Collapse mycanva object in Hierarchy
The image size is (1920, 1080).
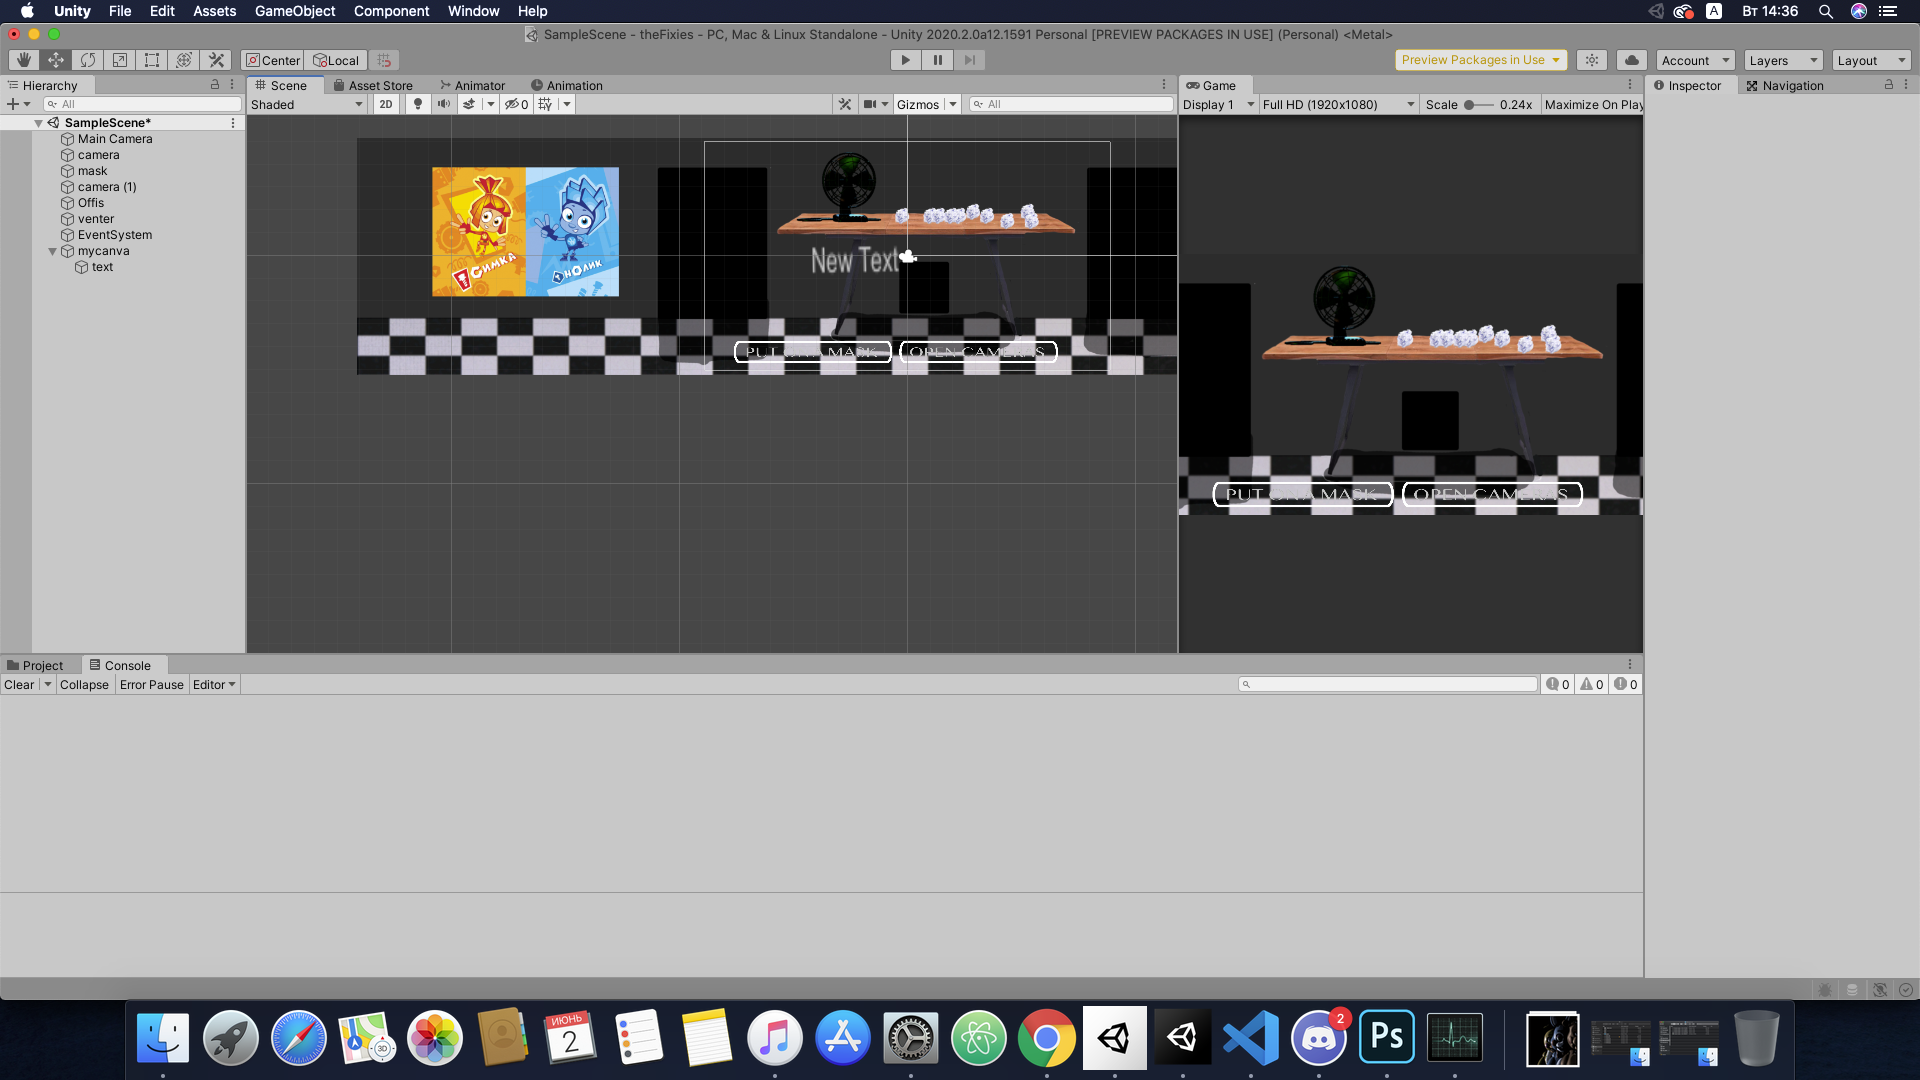[x=52, y=251]
